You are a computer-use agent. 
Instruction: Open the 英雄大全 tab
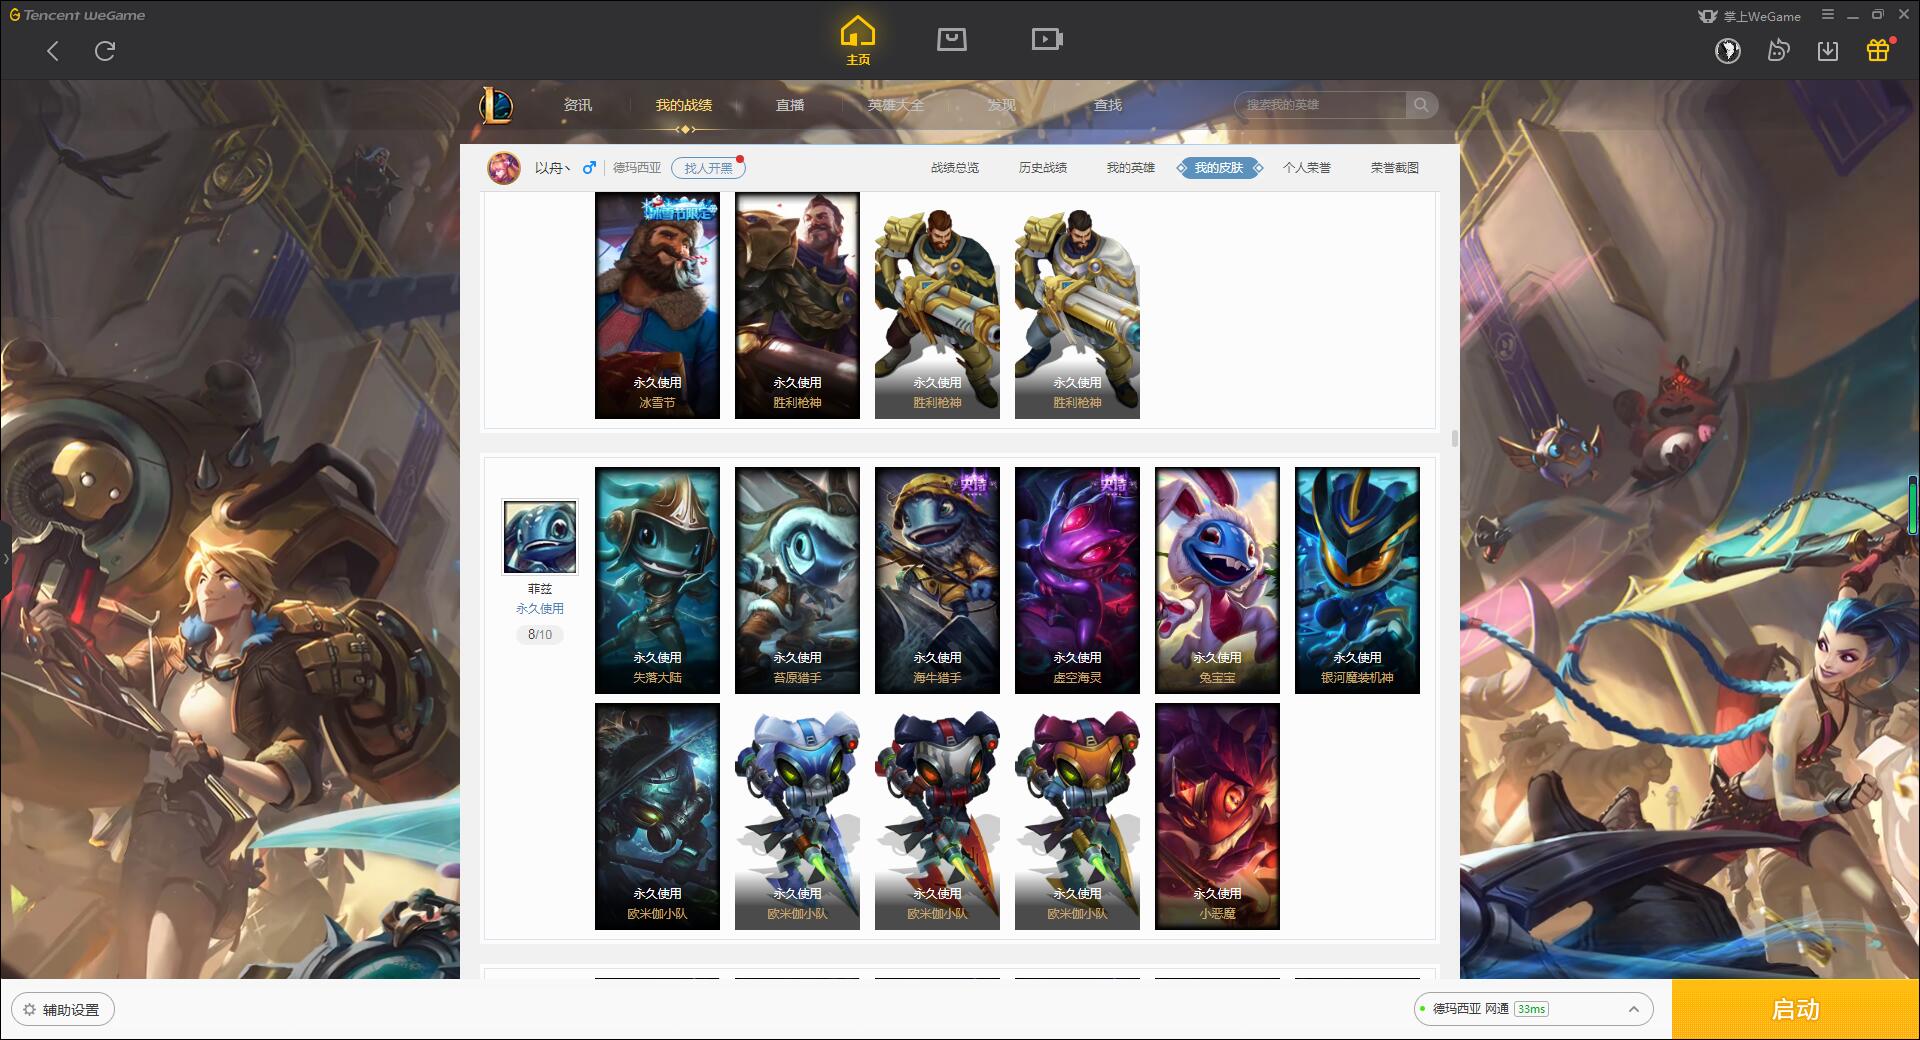point(896,105)
